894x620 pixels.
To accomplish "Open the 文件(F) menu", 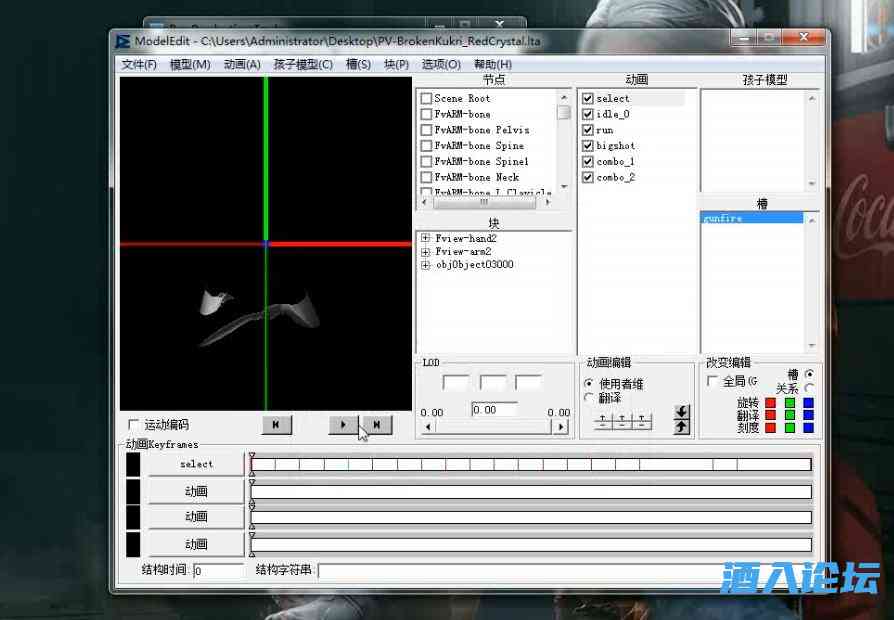I will click(x=139, y=64).
